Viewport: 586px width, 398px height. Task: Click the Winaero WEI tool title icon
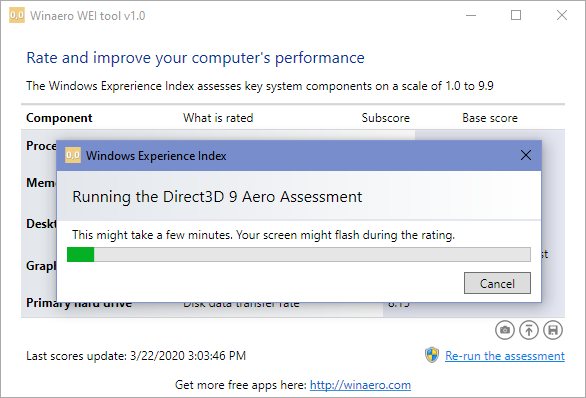pos(17,15)
